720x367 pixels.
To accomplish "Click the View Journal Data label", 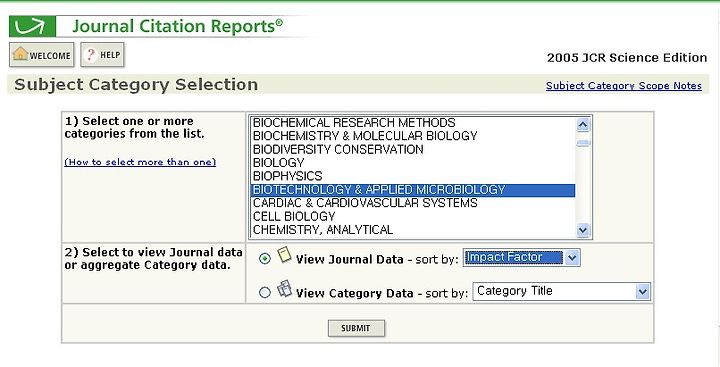I will (x=349, y=260).
